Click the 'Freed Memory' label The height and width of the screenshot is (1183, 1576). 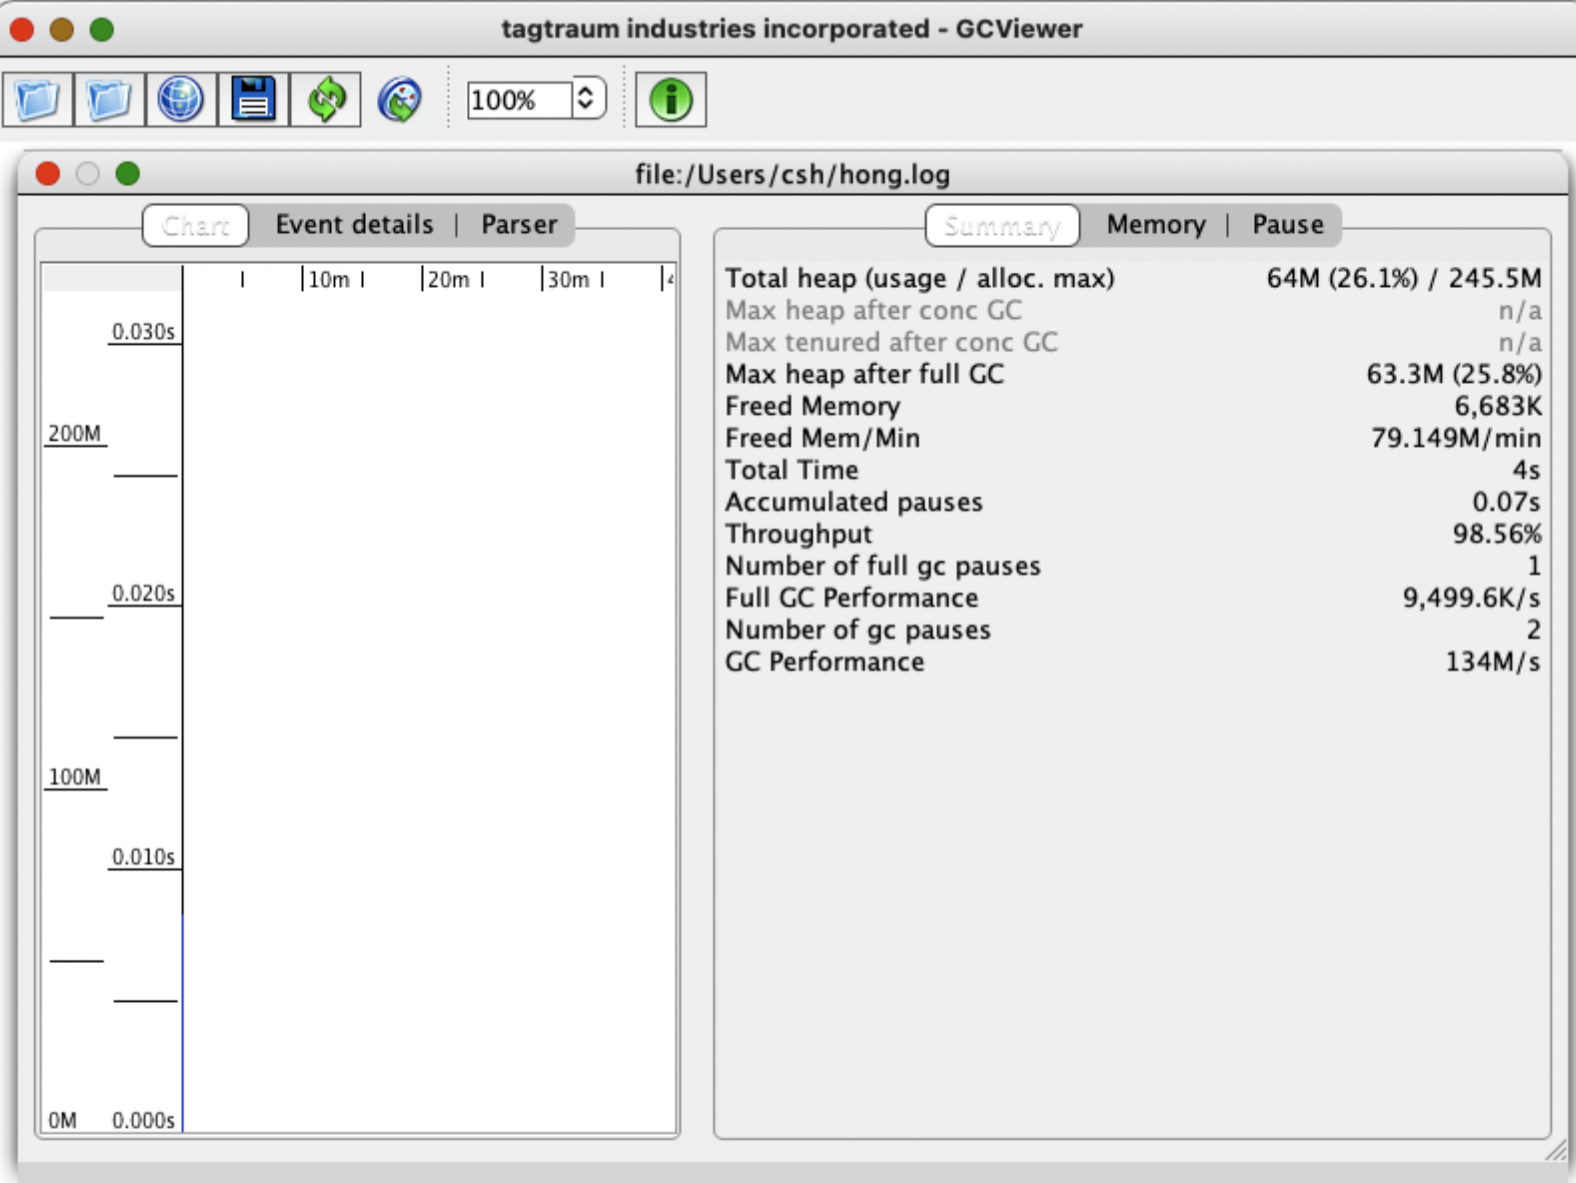point(813,406)
